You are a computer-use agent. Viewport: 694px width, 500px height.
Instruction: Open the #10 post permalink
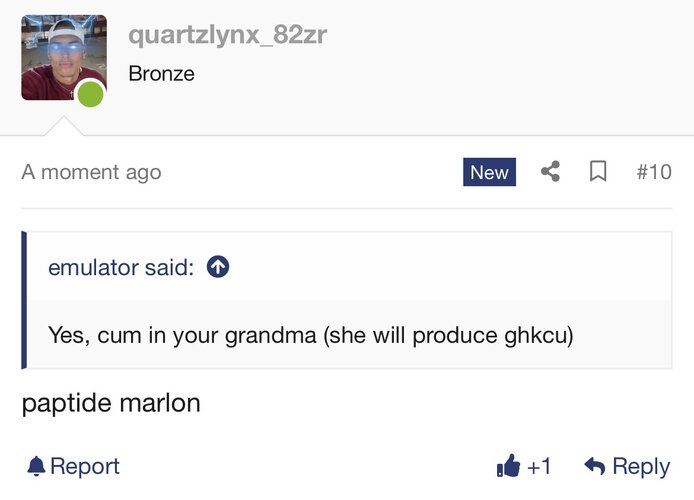tap(654, 172)
